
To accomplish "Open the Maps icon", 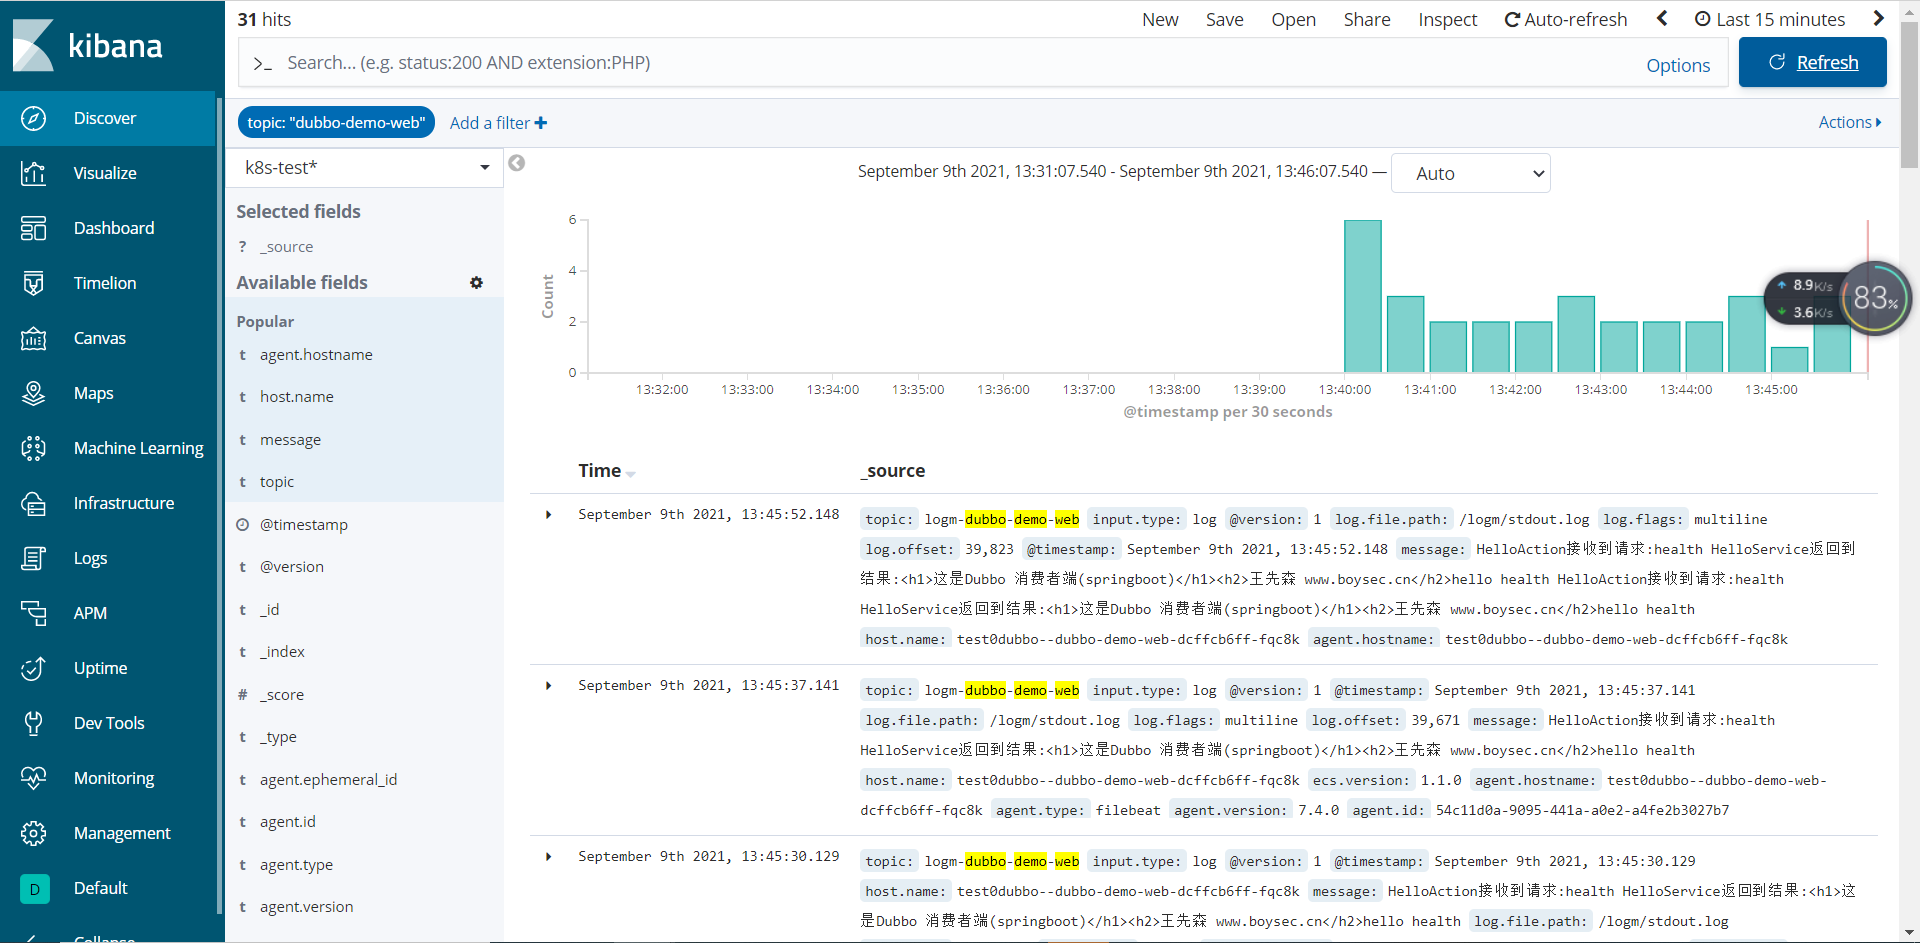I will click(33, 393).
